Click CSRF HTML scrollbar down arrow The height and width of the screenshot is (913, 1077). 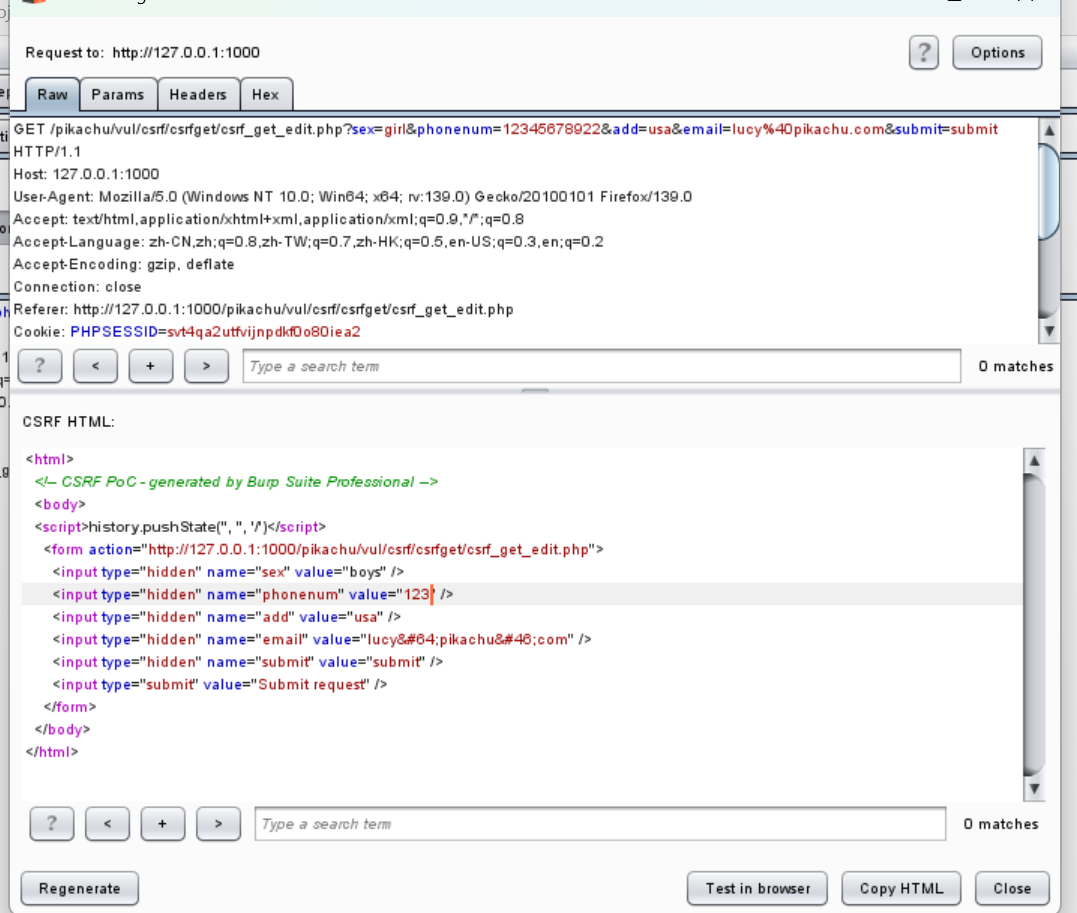pos(1034,789)
